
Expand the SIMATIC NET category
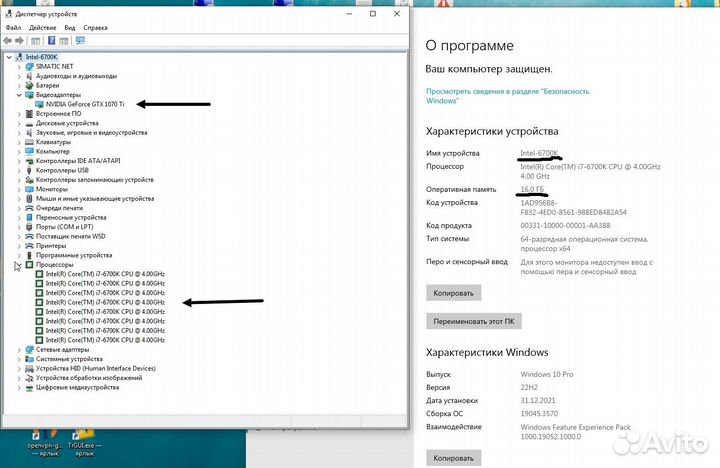point(19,67)
